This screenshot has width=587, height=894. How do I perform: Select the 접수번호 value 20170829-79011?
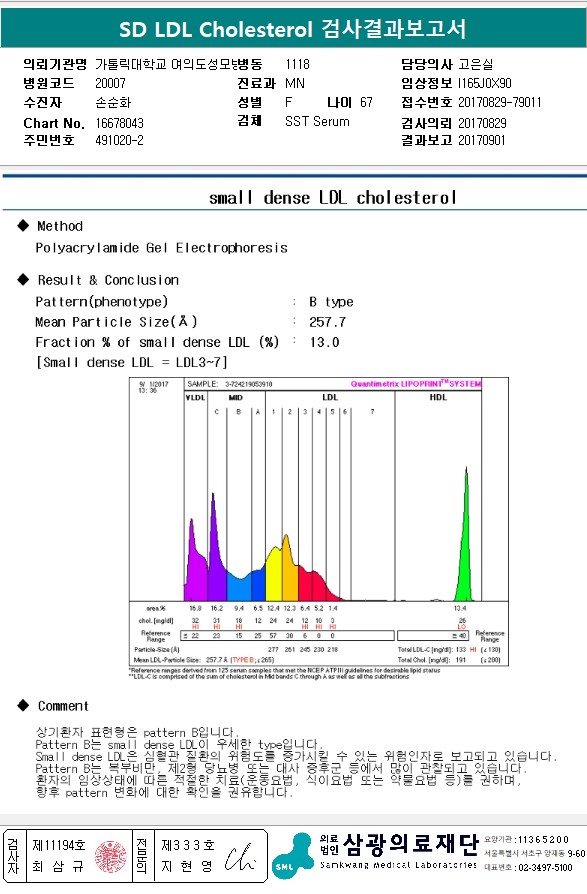(500, 102)
